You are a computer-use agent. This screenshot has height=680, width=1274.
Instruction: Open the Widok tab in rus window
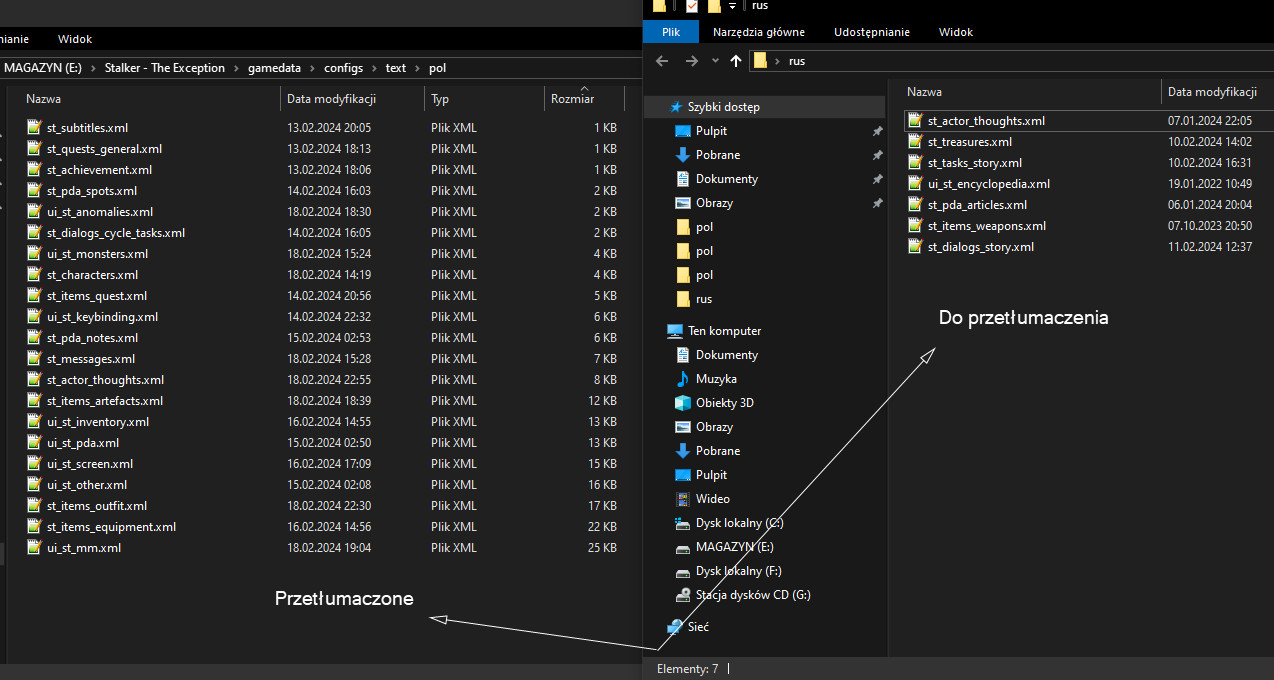[x=956, y=32]
